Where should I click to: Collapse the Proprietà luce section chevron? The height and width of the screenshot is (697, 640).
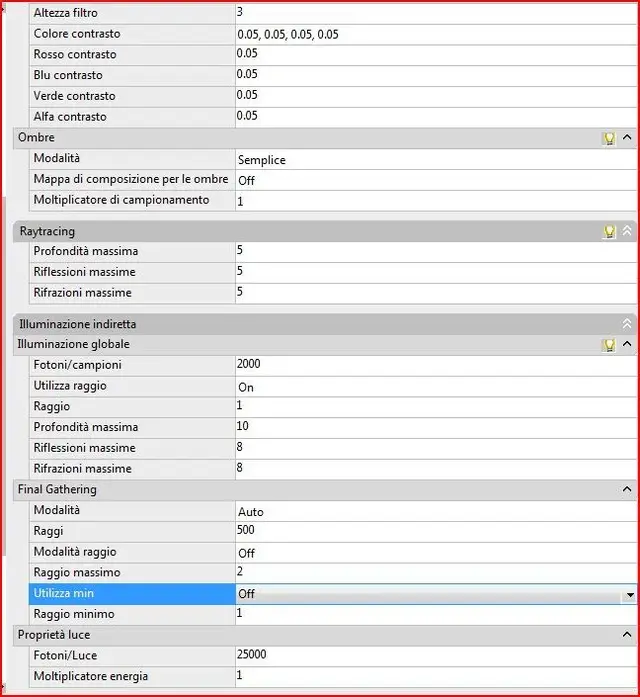pos(627,635)
